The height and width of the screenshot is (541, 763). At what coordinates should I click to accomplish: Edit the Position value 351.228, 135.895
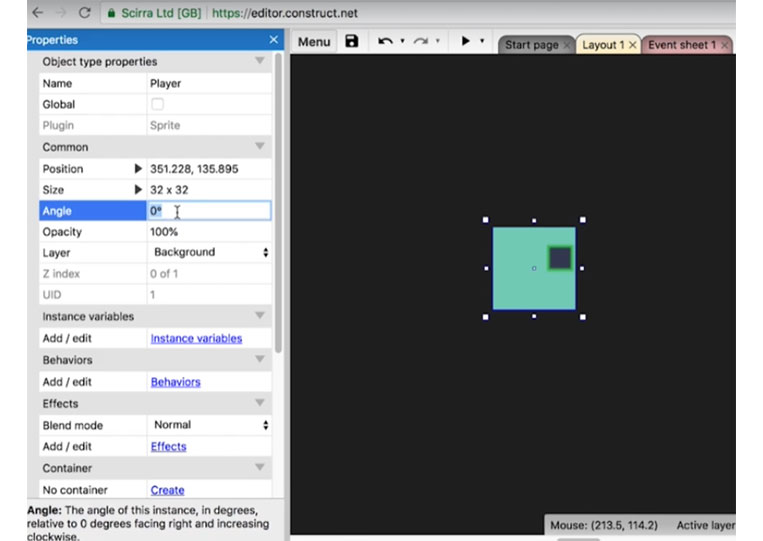click(x=209, y=169)
